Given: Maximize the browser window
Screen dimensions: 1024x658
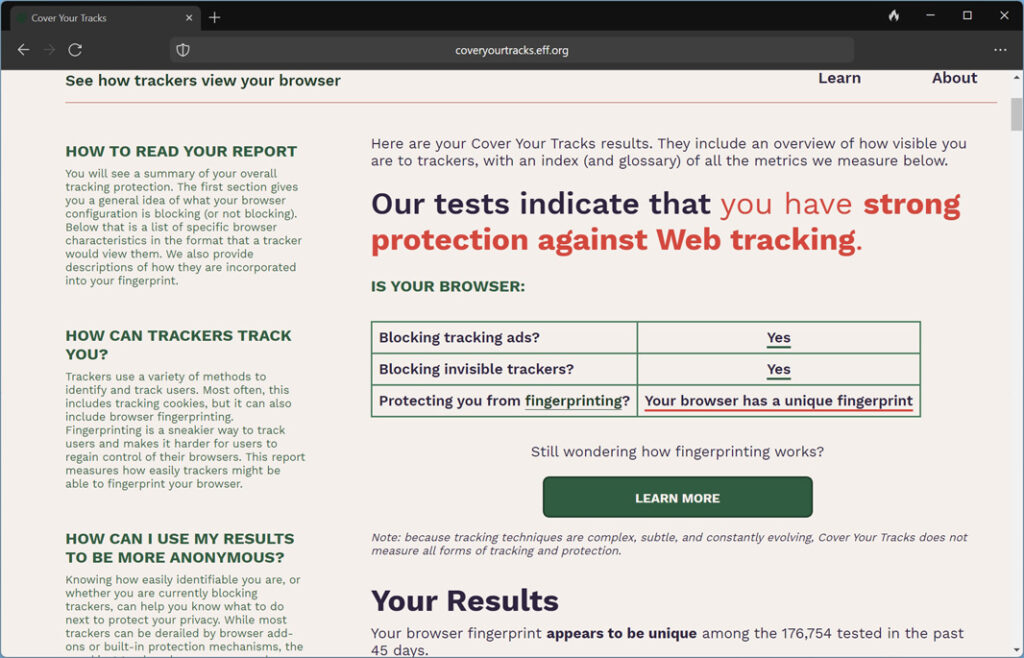Looking at the screenshot, I should pos(967,16).
